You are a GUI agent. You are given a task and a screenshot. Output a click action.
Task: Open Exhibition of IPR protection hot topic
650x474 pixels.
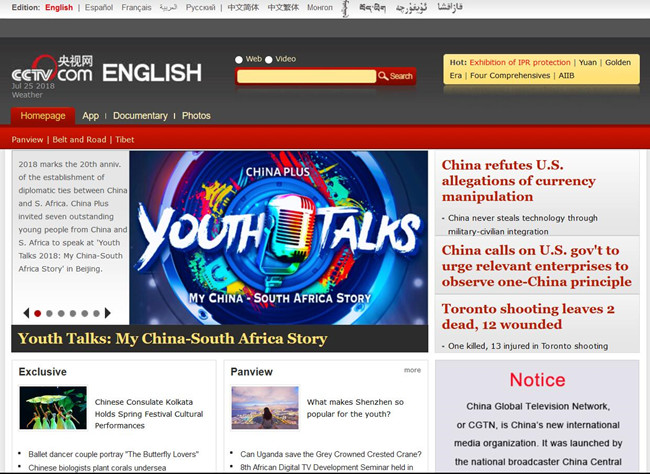pyautogui.click(x=520, y=62)
